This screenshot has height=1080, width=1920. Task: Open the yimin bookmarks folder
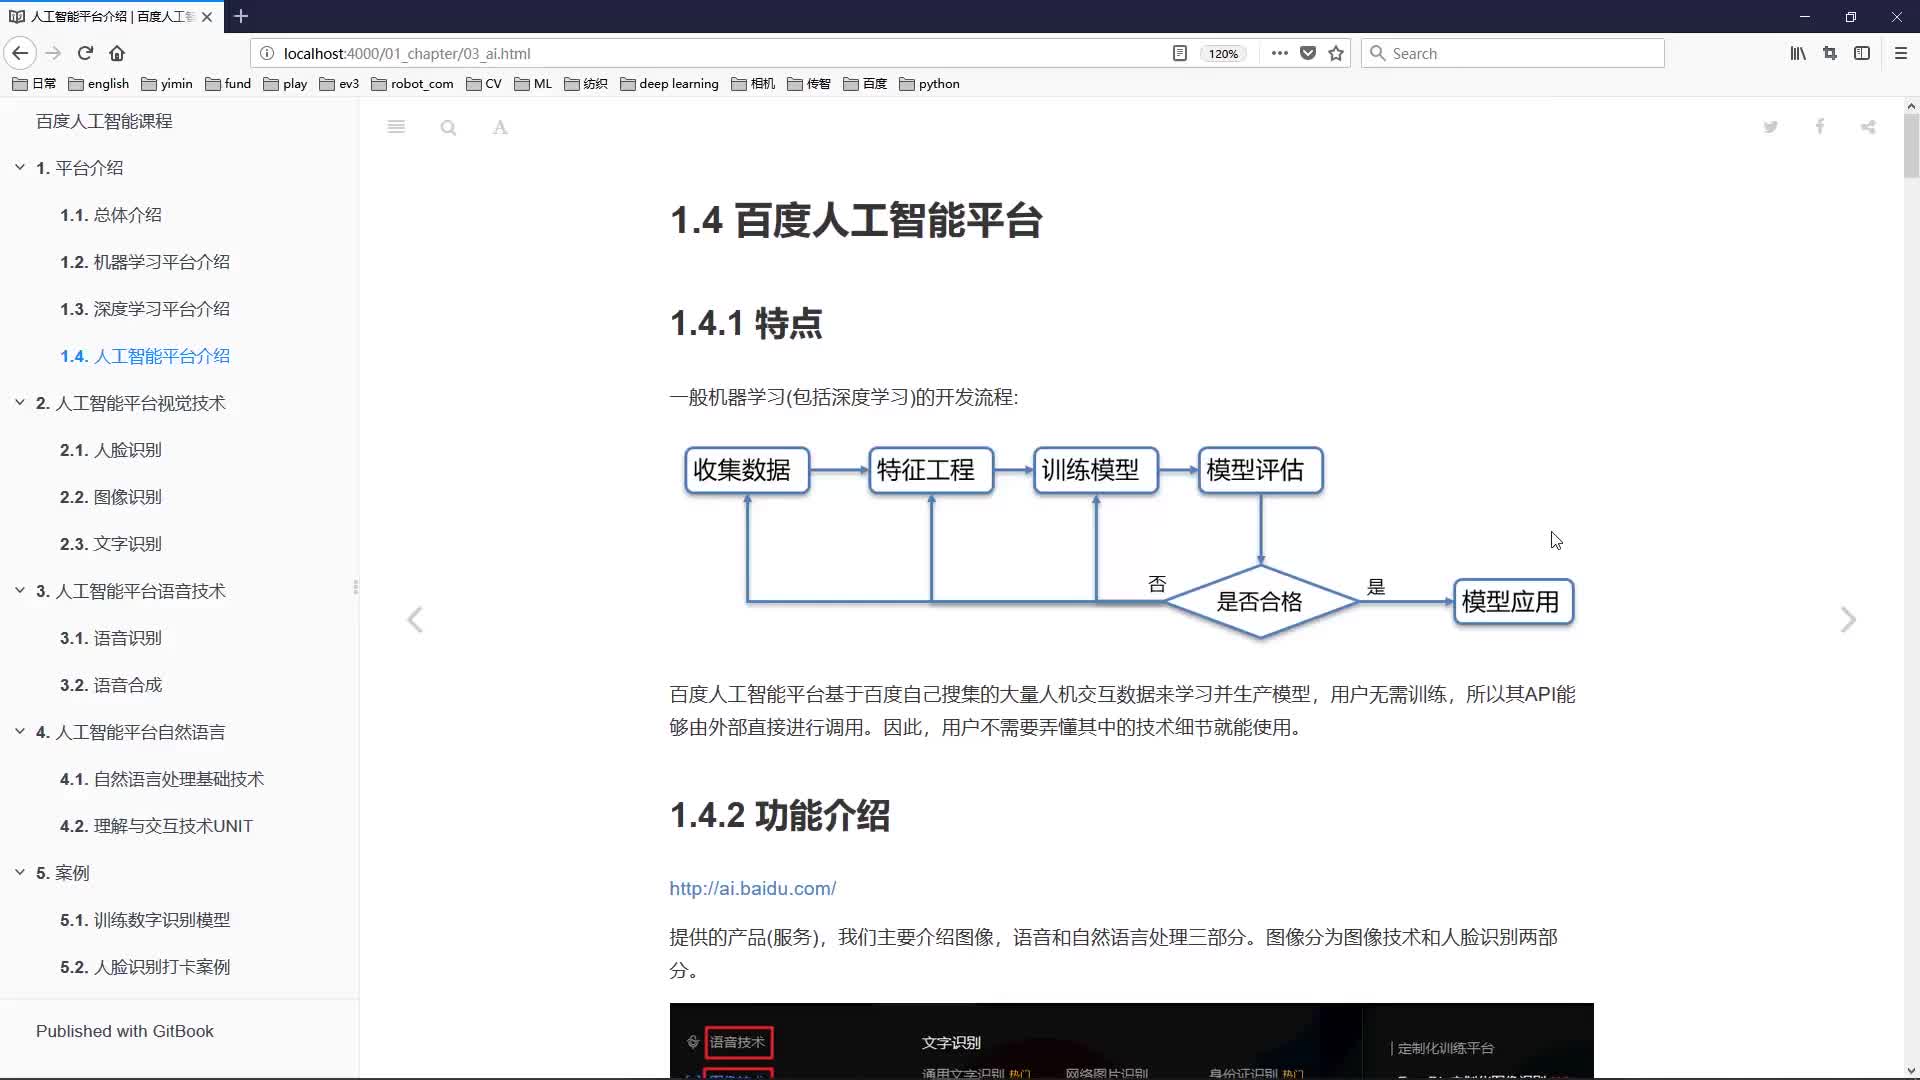167,84
